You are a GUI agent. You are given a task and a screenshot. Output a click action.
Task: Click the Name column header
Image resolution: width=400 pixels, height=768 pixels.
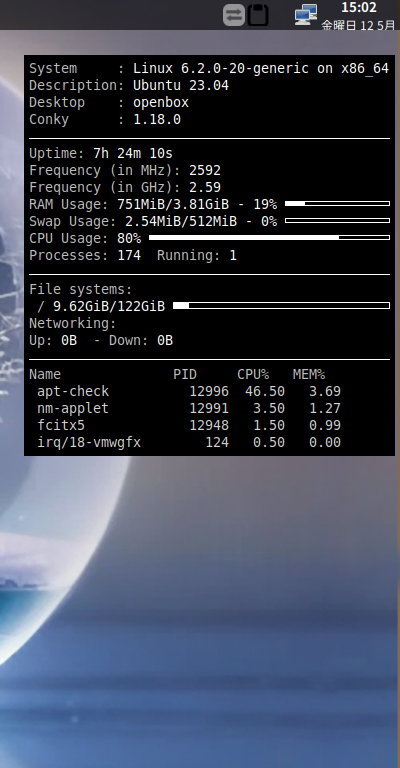(45, 375)
